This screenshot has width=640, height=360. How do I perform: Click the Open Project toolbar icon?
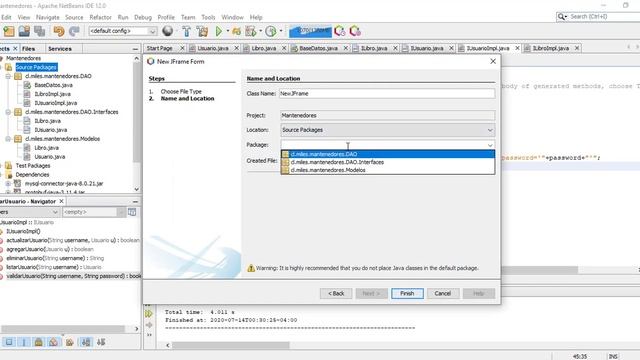pyautogui.click(x=24, y=31)
